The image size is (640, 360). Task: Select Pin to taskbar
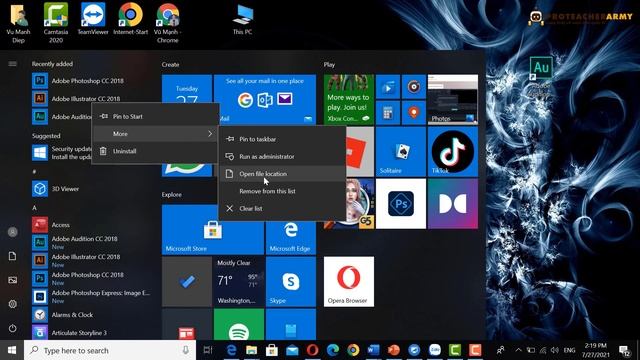click(282, 139)
